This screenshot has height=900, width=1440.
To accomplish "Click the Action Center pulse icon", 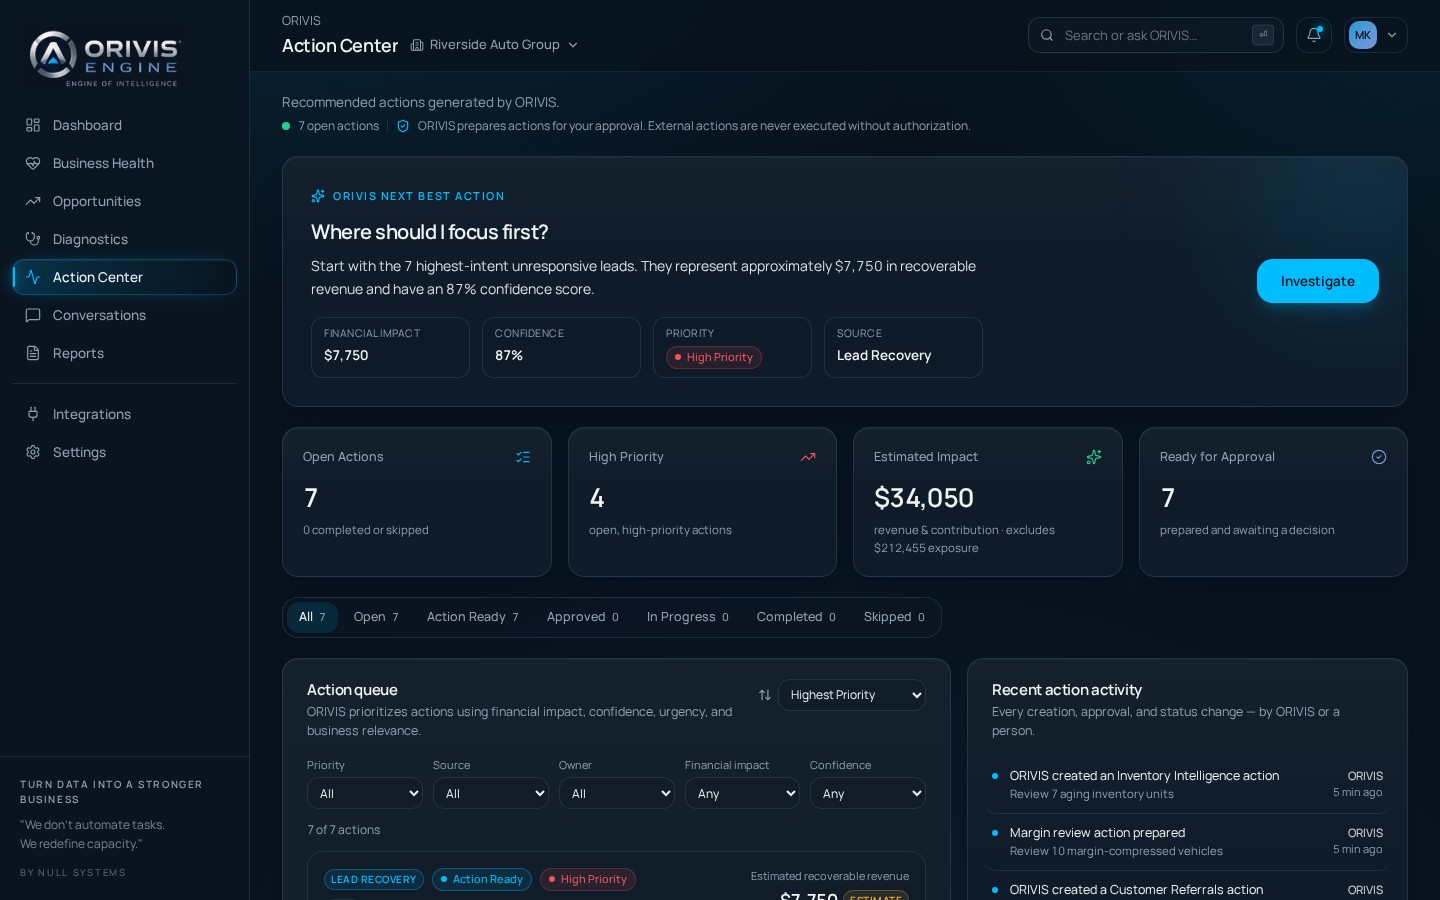I will point(33,277).
